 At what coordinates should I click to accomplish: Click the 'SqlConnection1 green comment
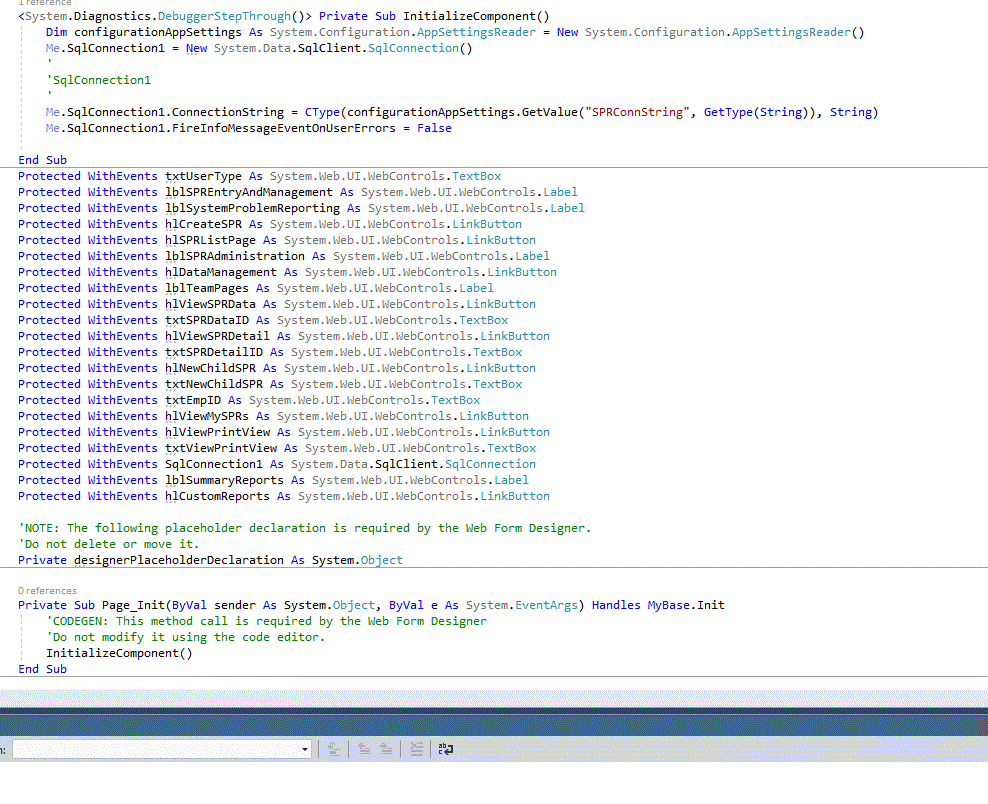coord(98,80)
